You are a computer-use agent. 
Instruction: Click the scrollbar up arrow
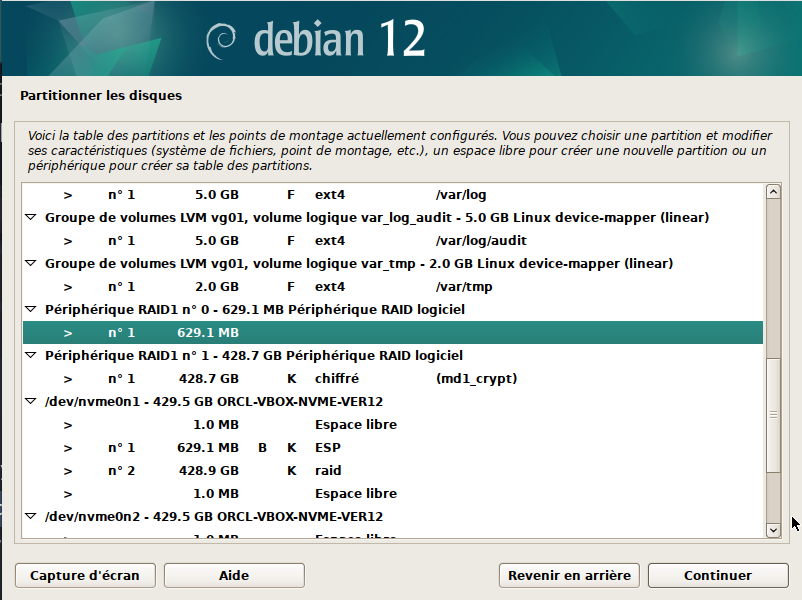click(773, 192)
